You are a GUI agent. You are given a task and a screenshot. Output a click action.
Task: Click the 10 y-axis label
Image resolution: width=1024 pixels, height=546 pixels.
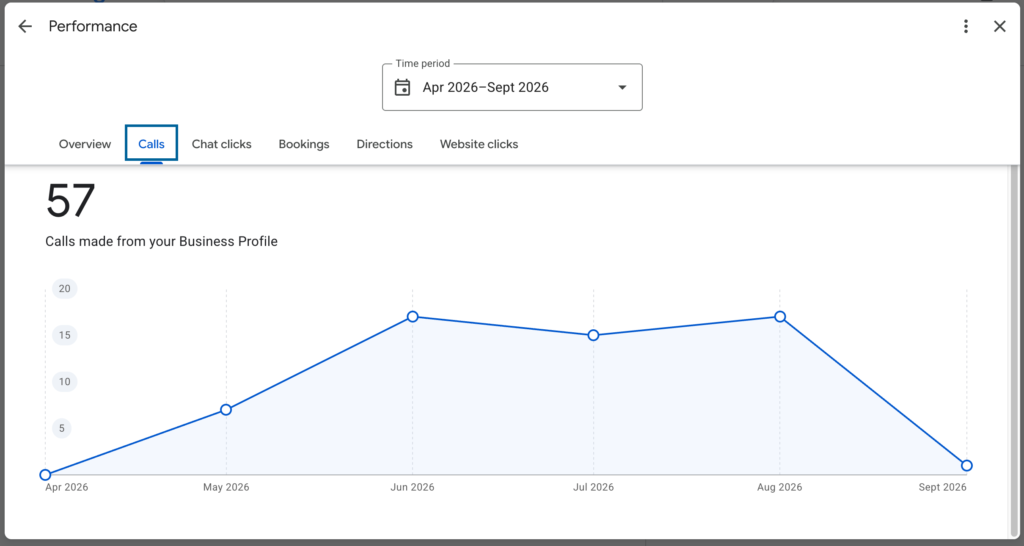click(x=65, y=382)
